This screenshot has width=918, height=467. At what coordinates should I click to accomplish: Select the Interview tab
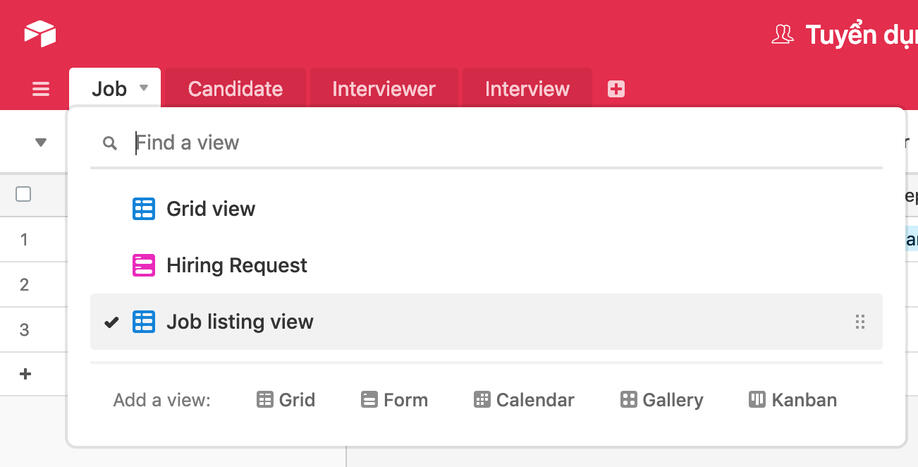point(527,89)
